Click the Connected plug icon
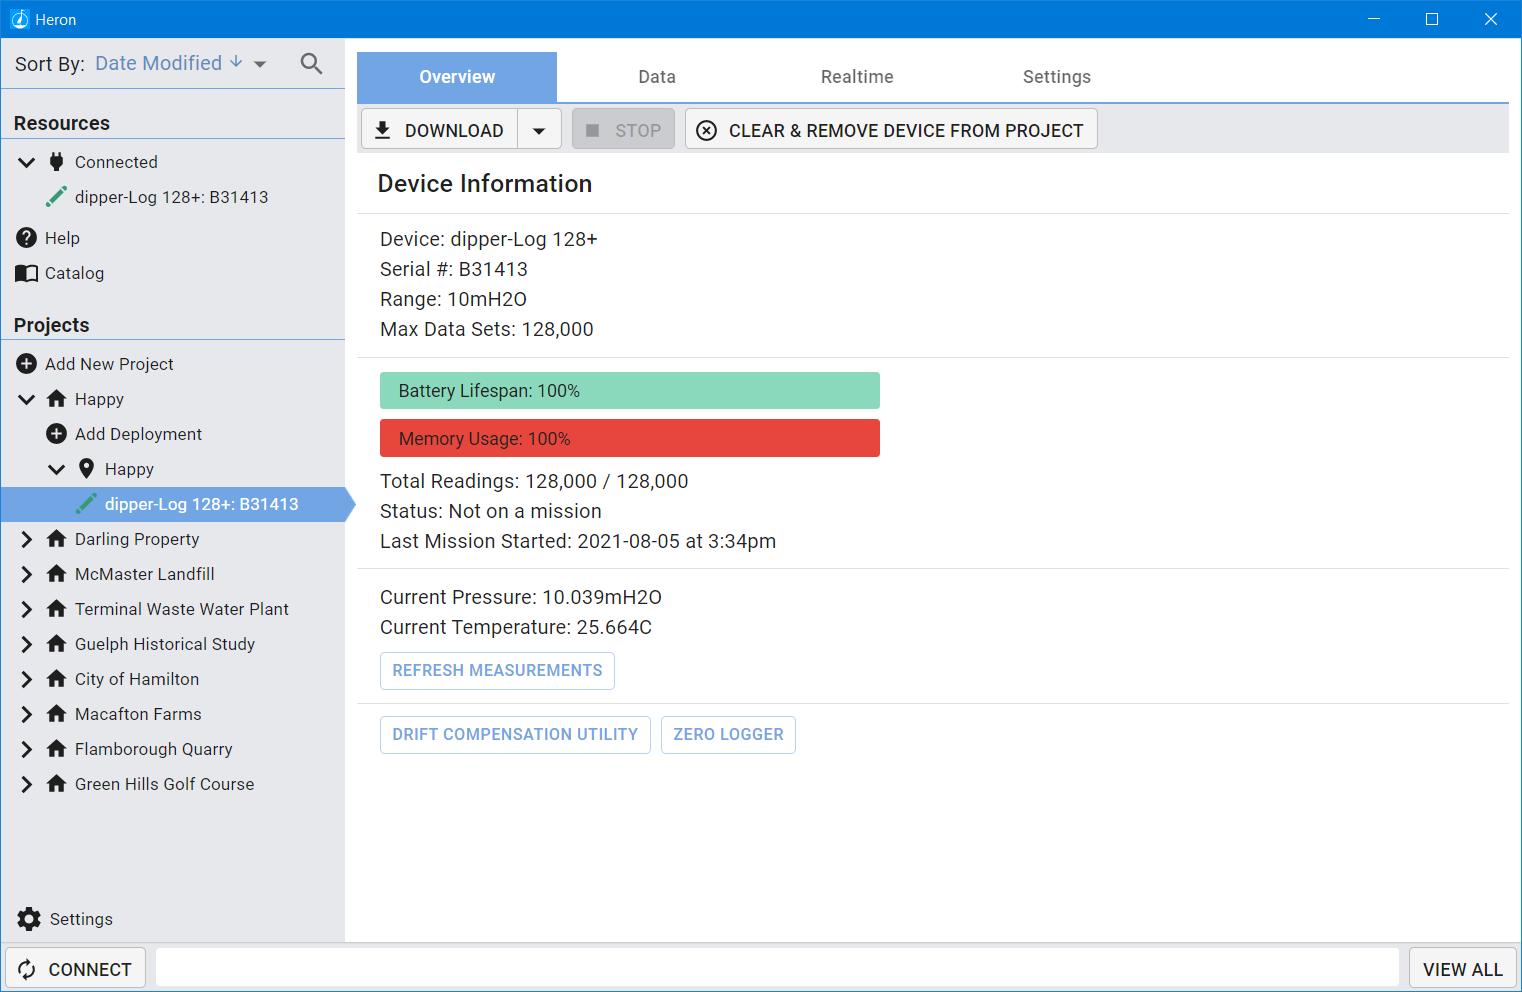The image size is (1522, 992). point(57,162)
